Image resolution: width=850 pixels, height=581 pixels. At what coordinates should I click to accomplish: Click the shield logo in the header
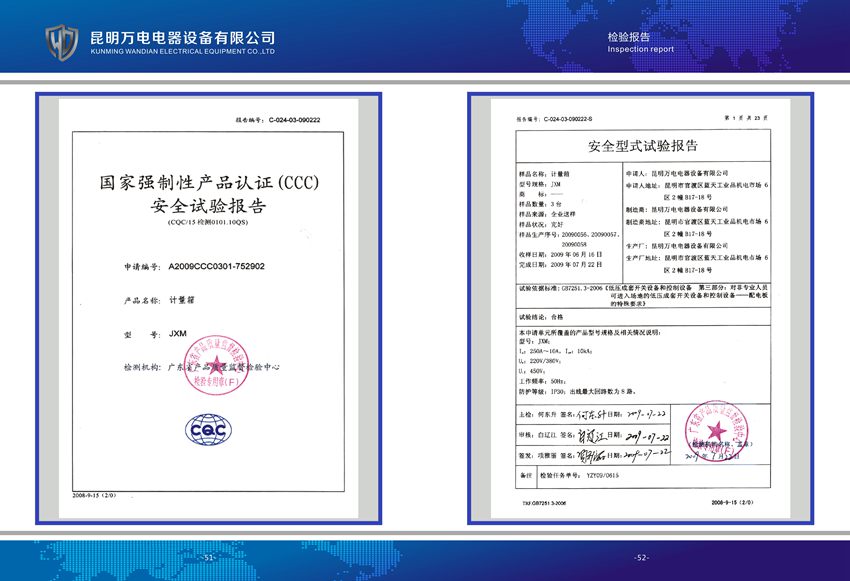coord(62,40)
